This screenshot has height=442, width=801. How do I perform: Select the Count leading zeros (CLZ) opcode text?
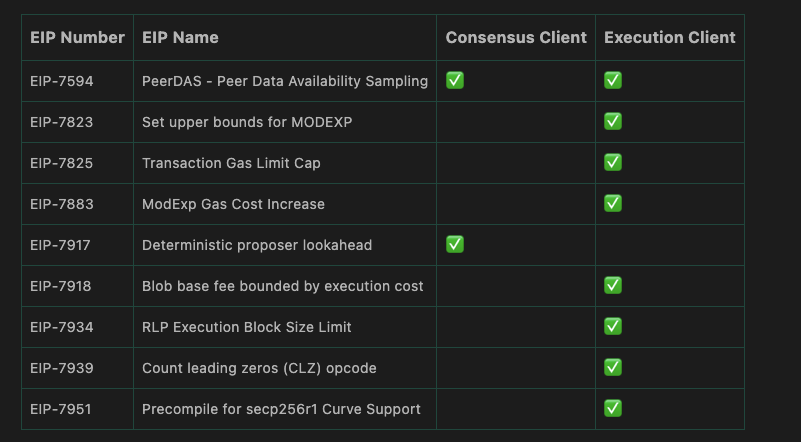(x=259, y=368)
